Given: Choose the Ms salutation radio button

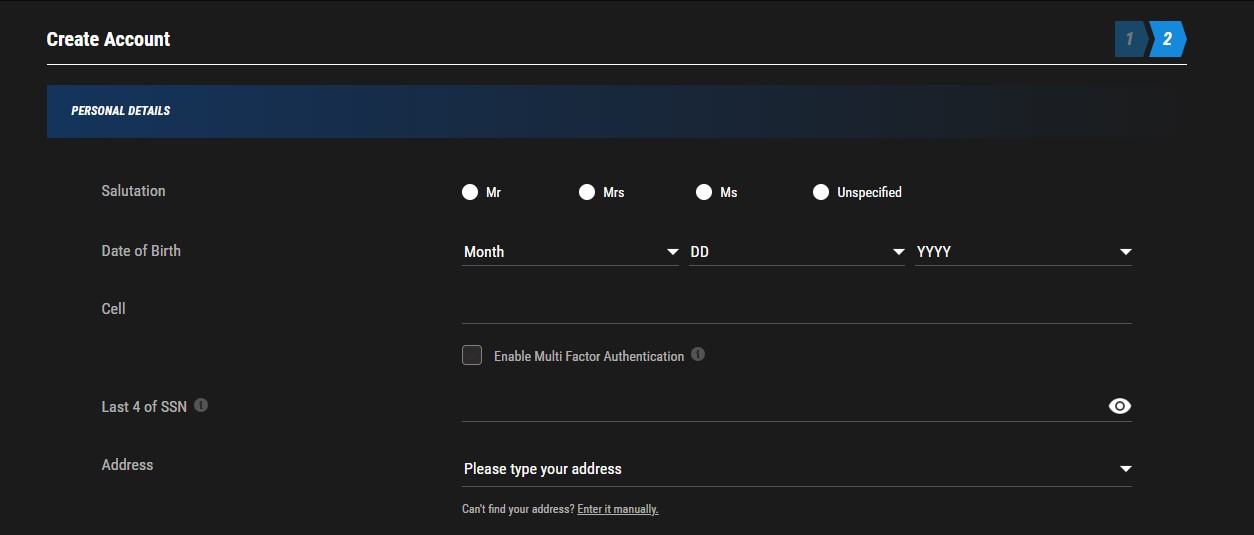Looking at the screenshot, I should pyautogui.click(x=704, y=192).
